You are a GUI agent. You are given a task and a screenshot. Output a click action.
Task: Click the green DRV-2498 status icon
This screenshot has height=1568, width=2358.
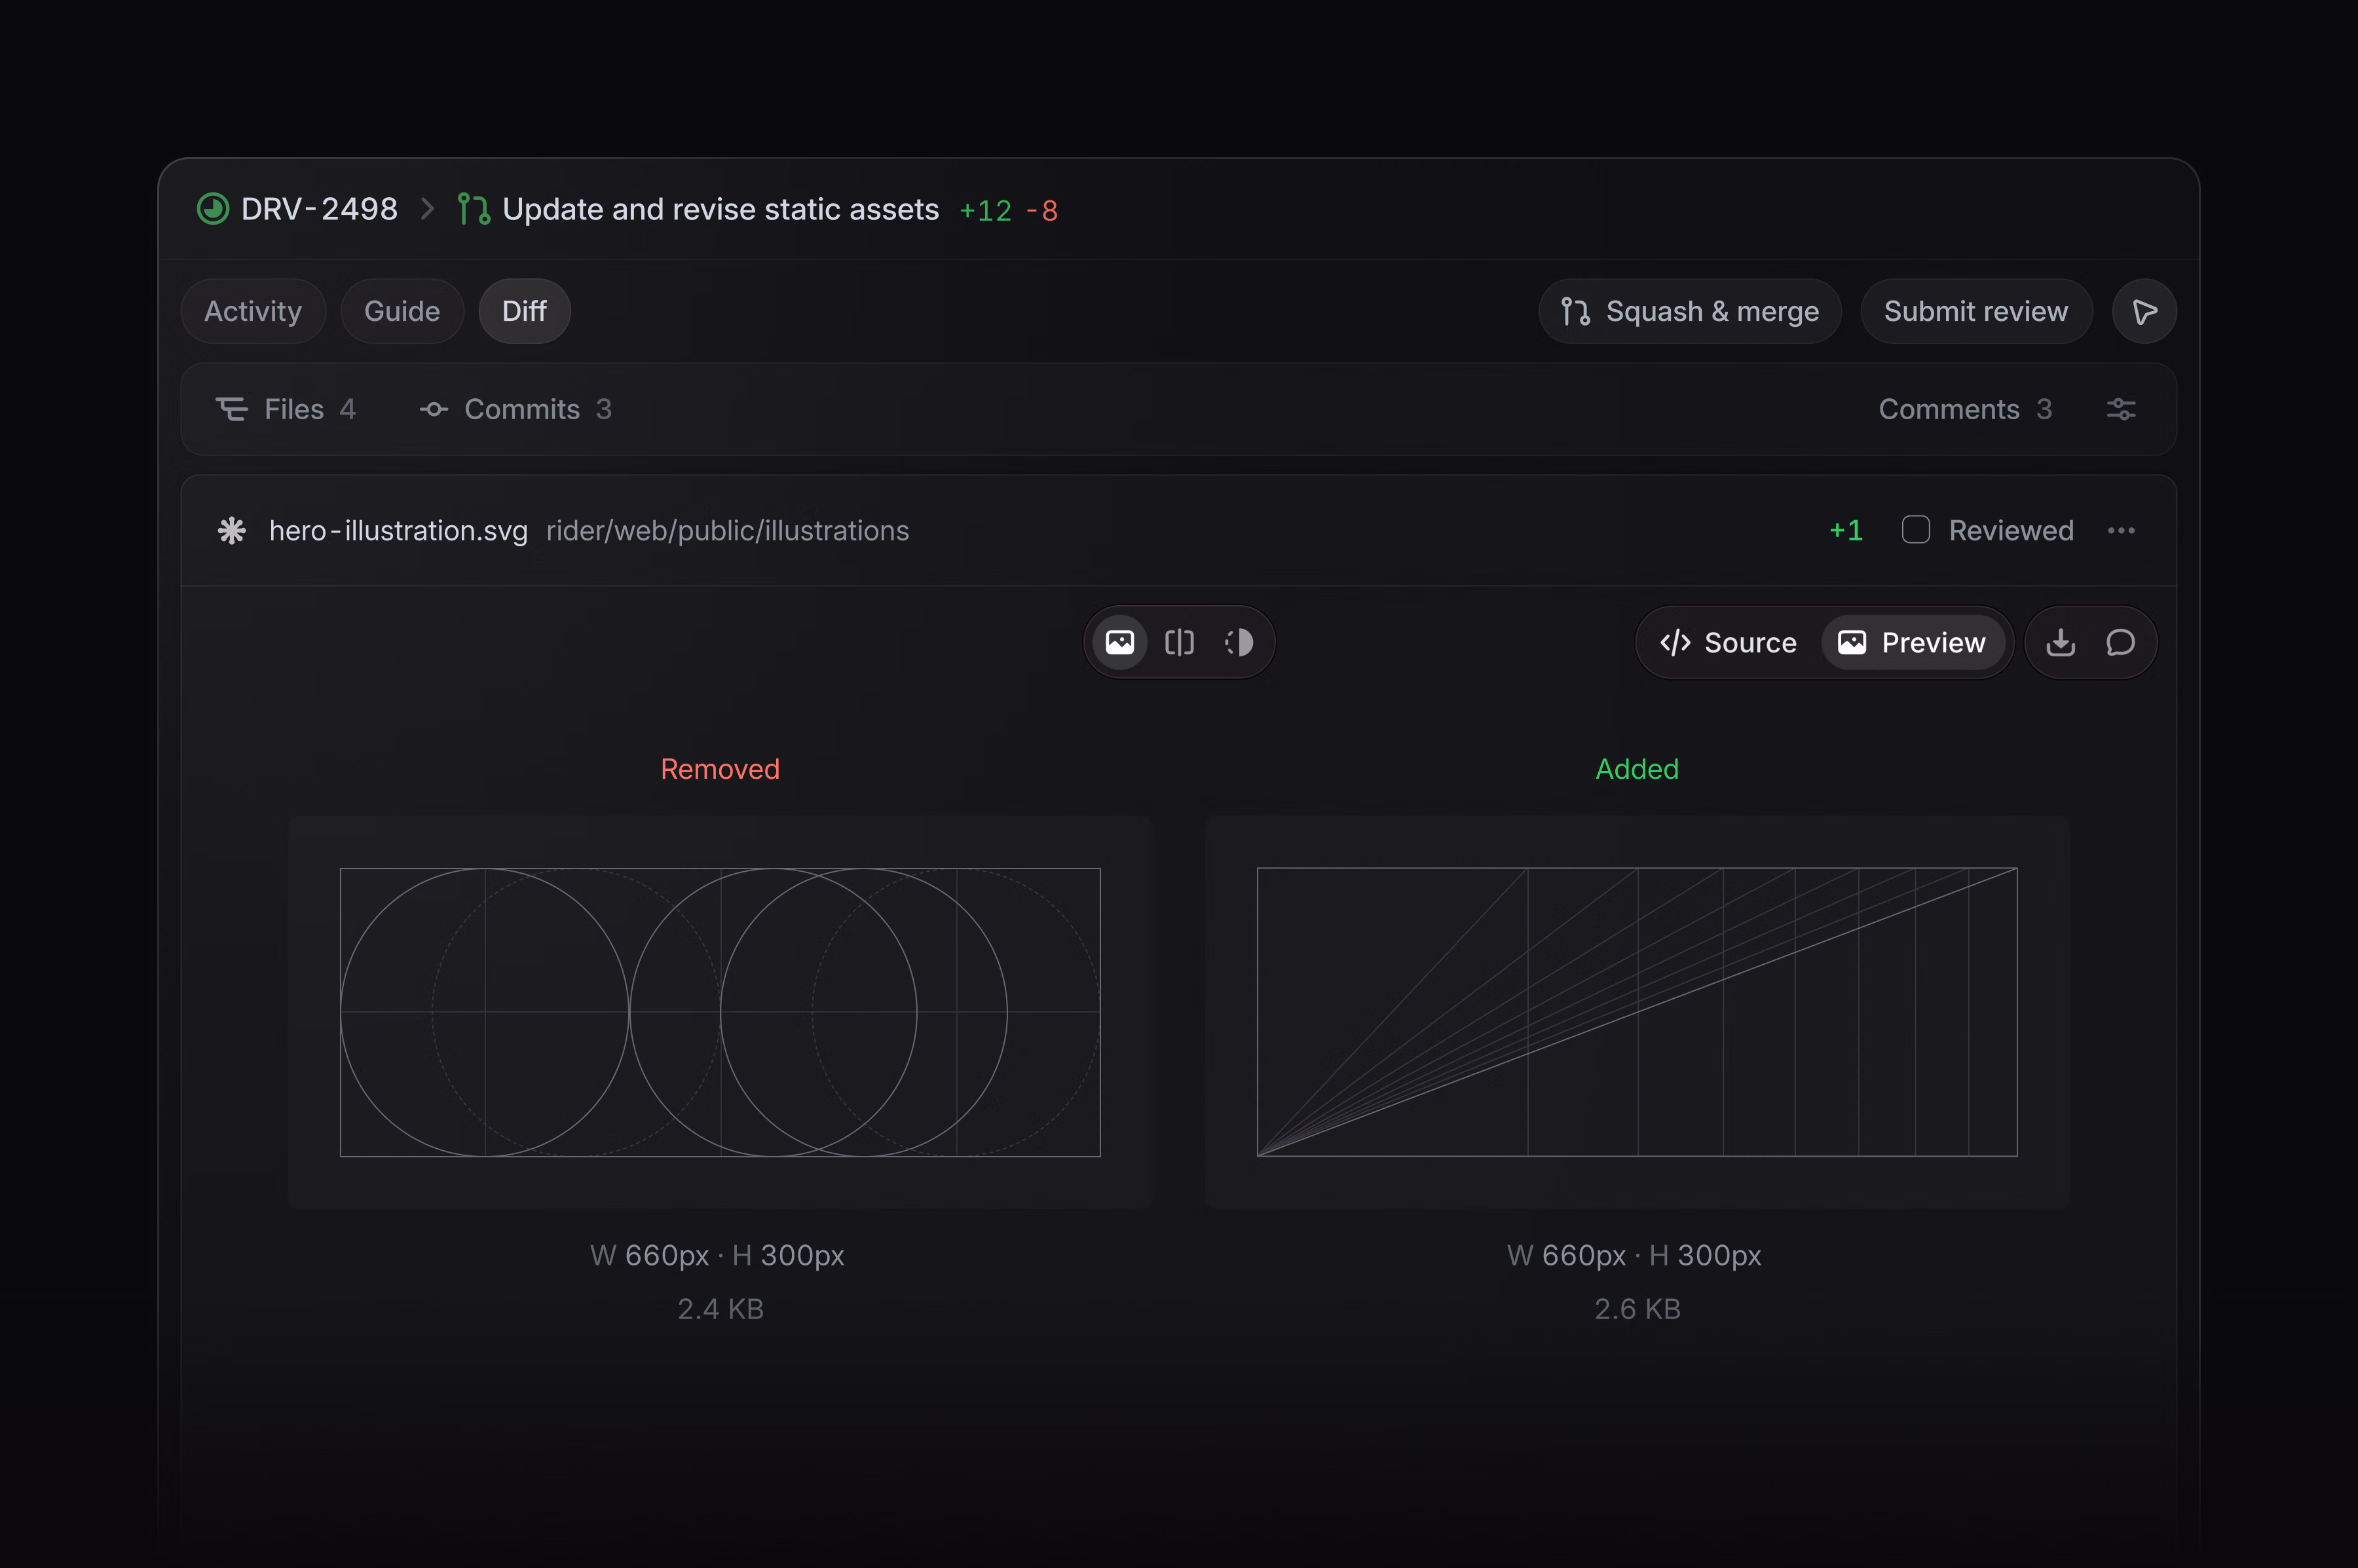pos(212,209)
